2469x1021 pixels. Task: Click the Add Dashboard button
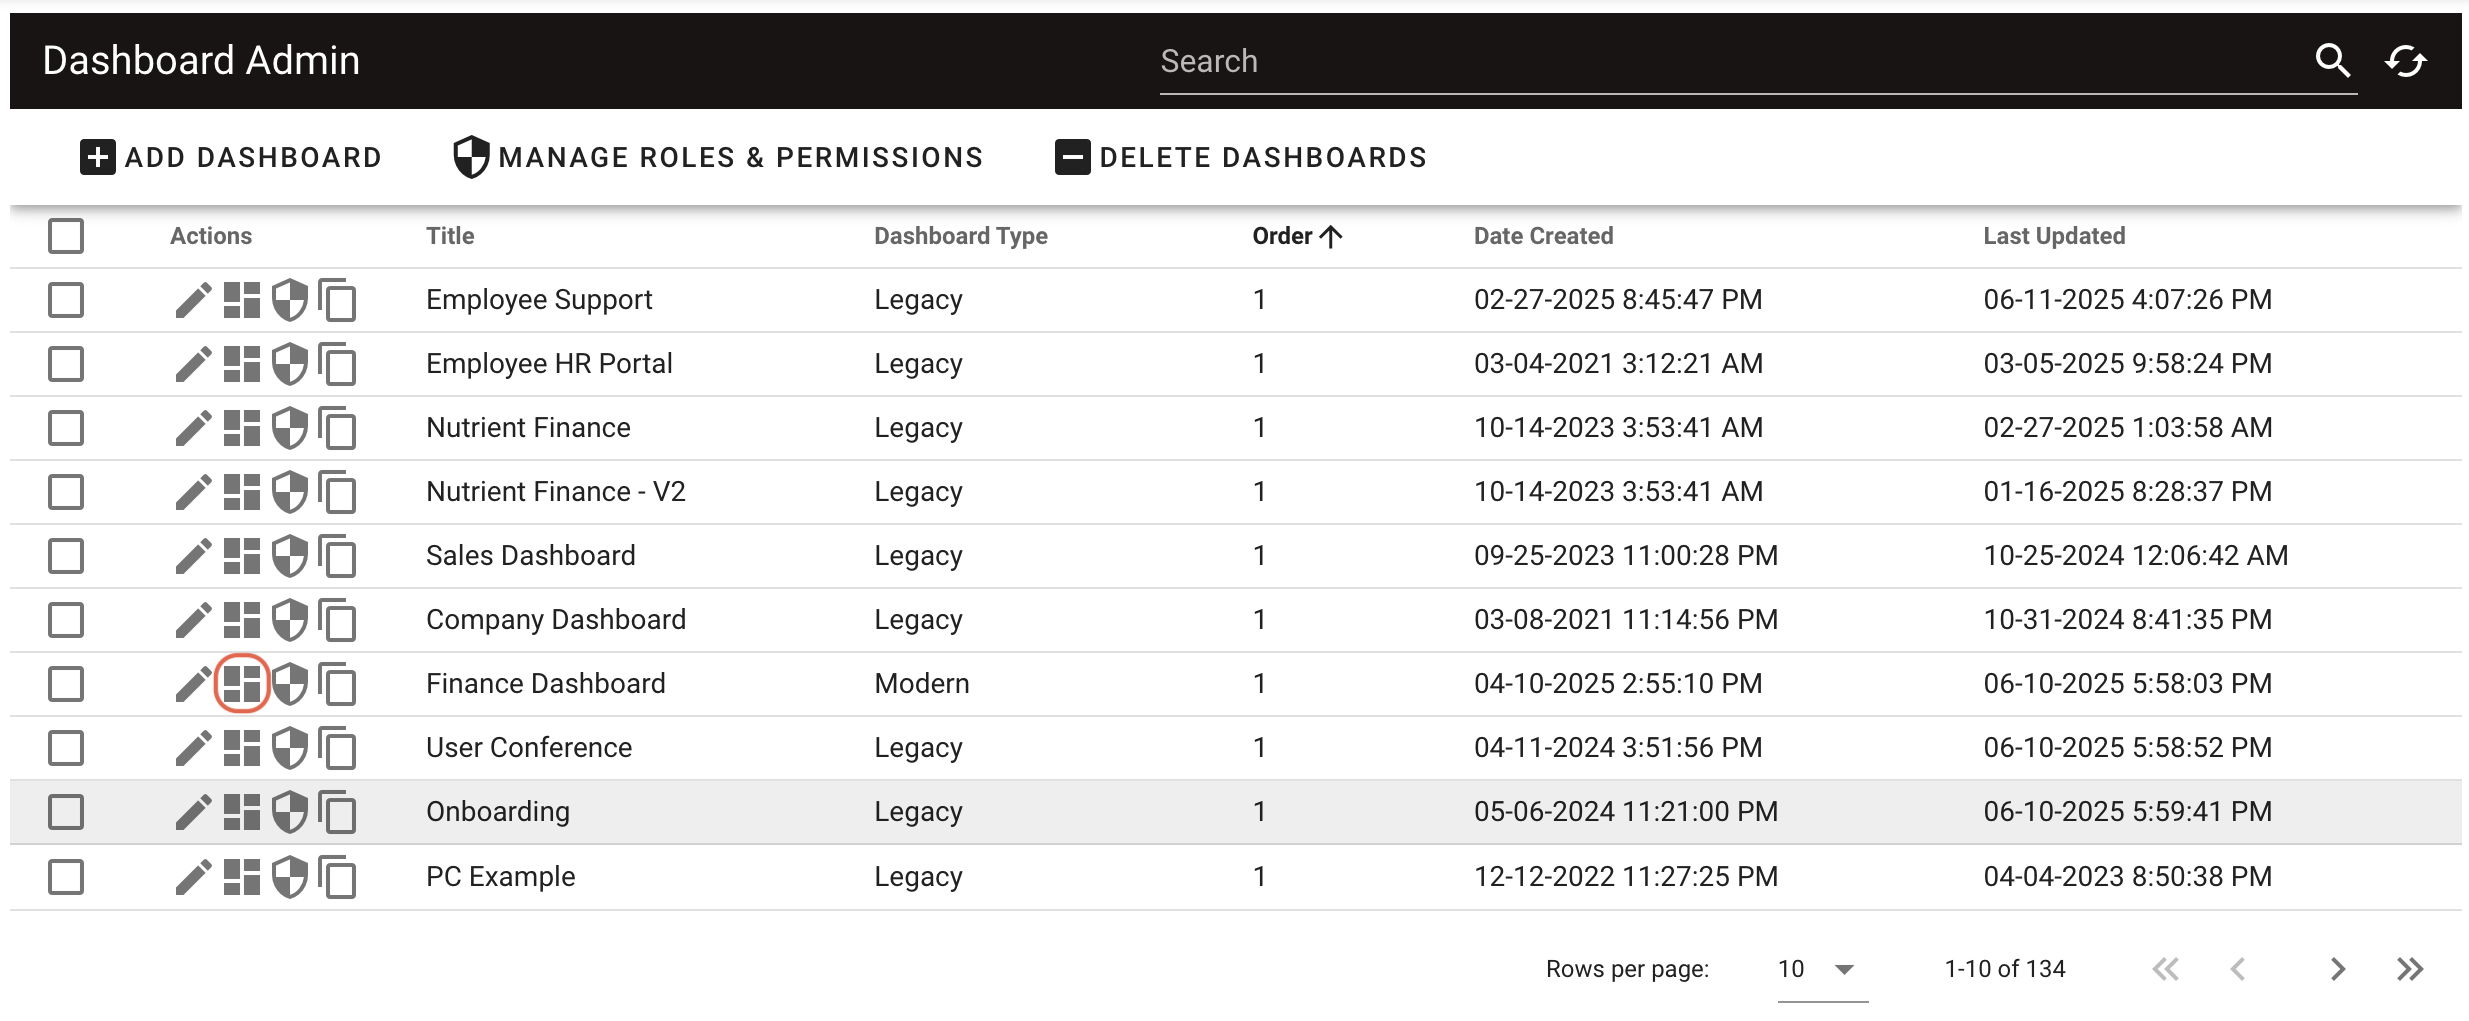click(231, 158)
